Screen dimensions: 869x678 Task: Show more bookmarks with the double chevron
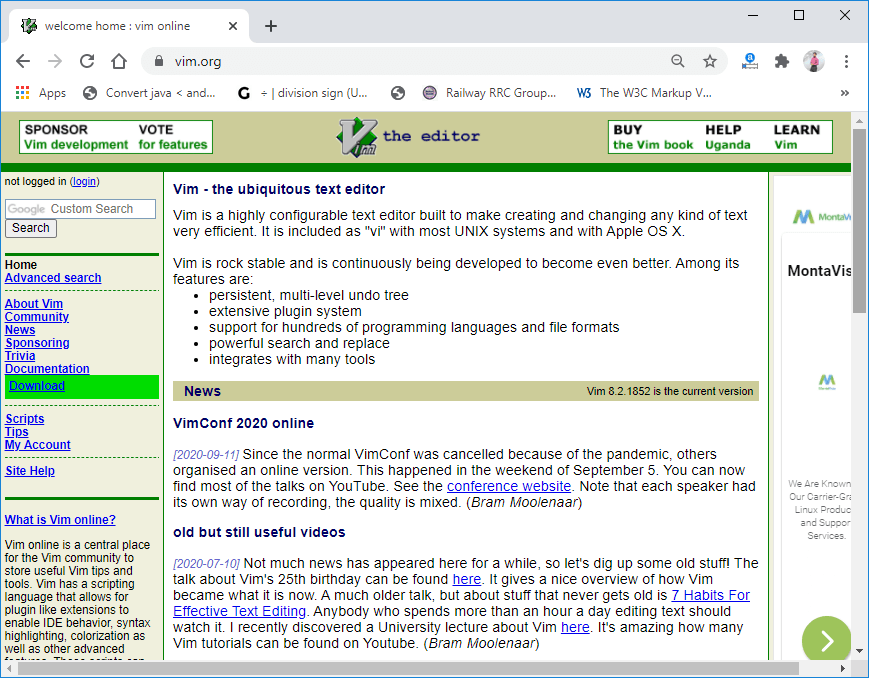845,93
